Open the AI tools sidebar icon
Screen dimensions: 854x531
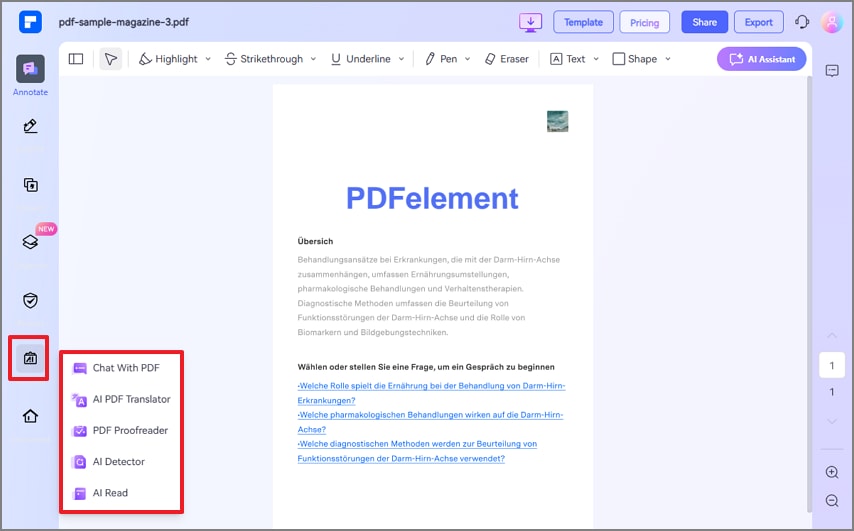pos(30,358)
